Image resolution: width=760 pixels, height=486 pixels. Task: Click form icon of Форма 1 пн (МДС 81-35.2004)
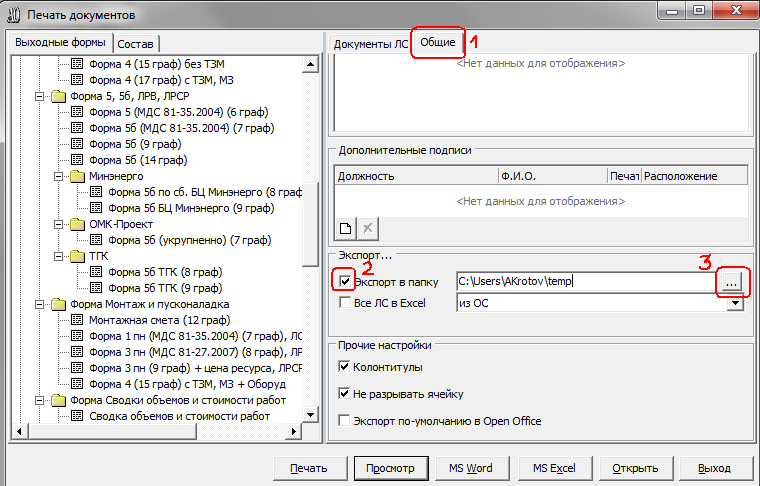click(x=77, y=336)
